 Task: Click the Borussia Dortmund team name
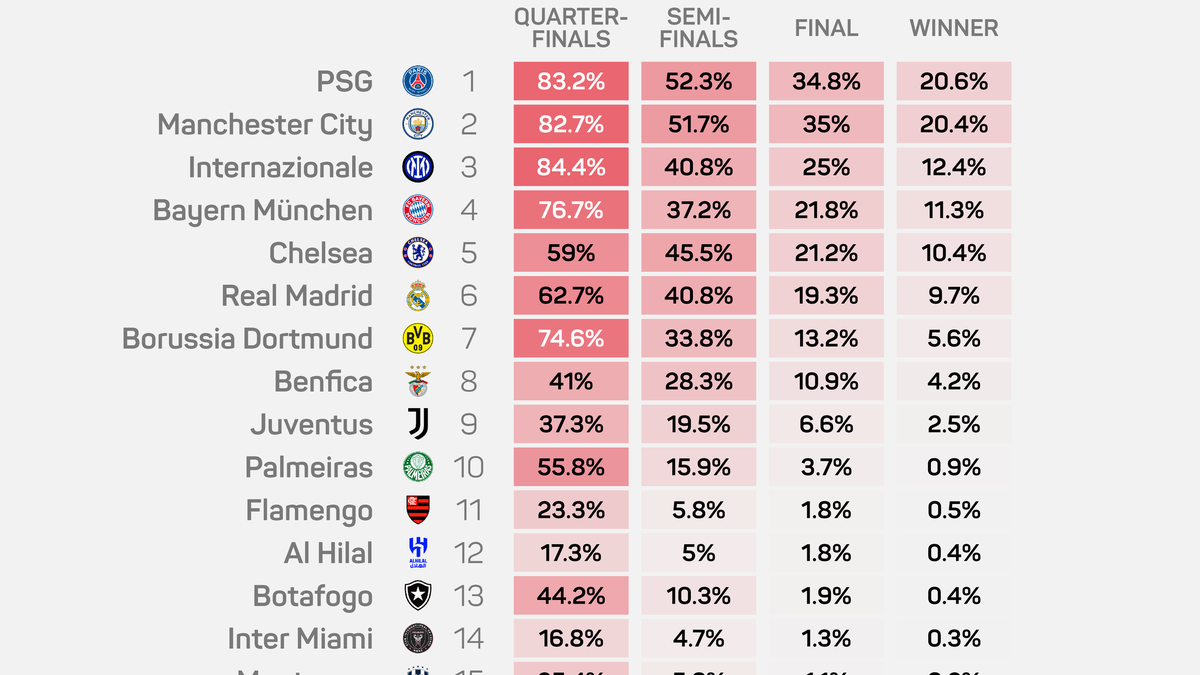click(247, 339)
